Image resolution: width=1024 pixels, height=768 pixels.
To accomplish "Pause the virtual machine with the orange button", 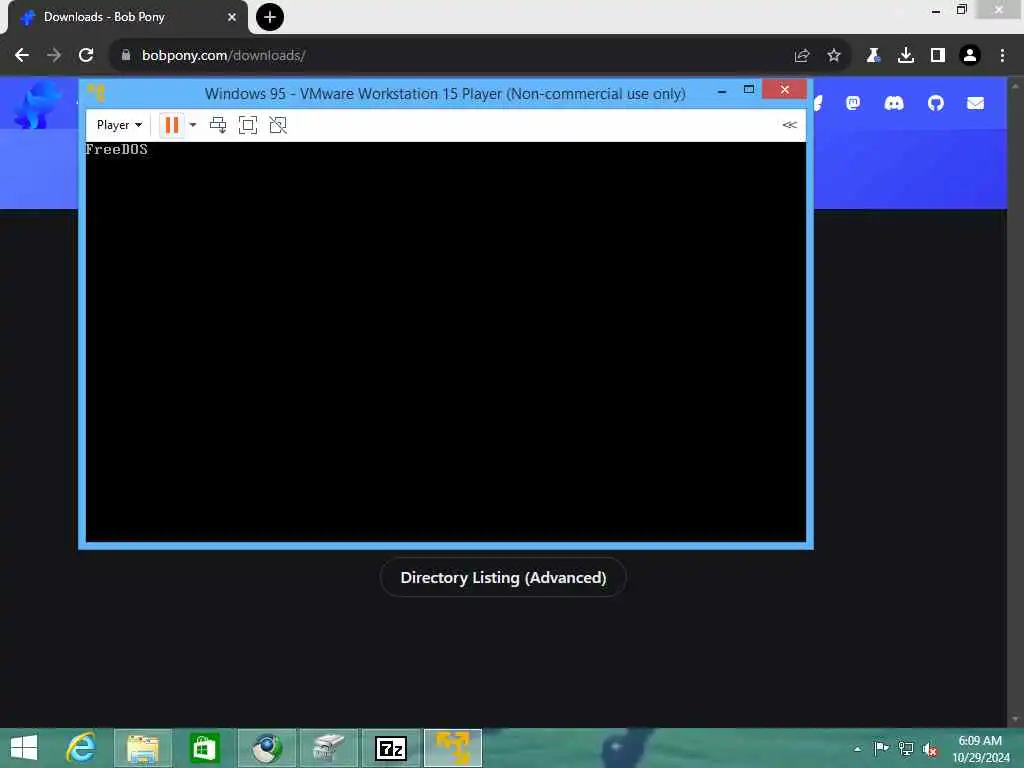I will click(172, 125).
